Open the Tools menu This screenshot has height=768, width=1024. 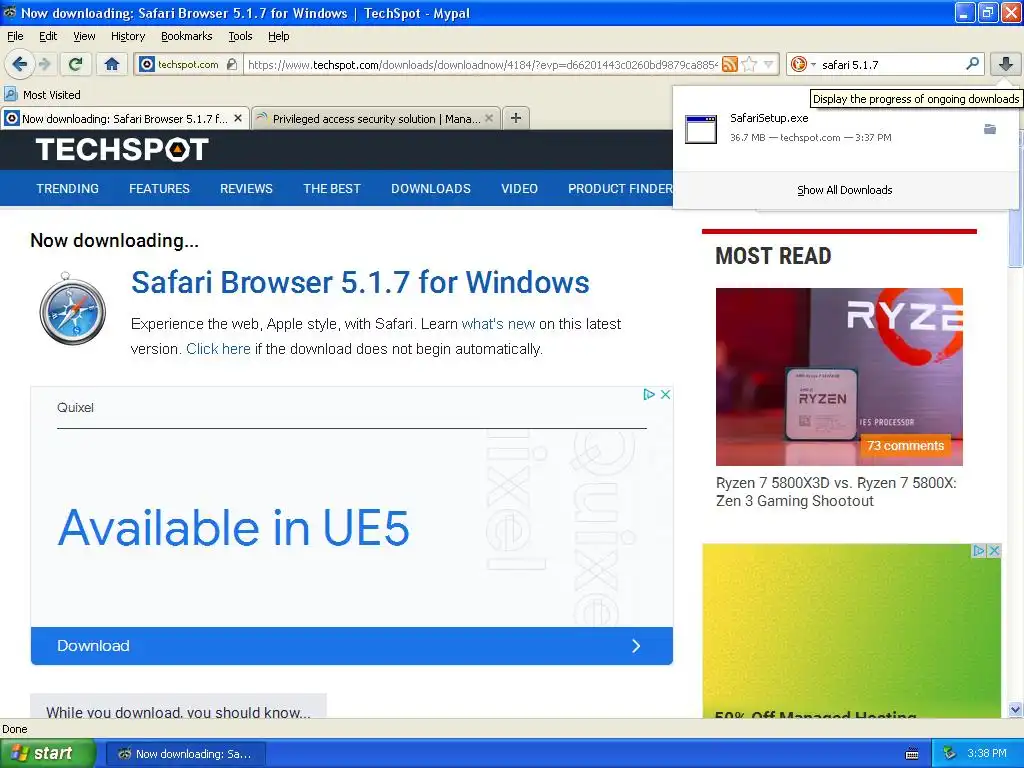pos(240,36)
